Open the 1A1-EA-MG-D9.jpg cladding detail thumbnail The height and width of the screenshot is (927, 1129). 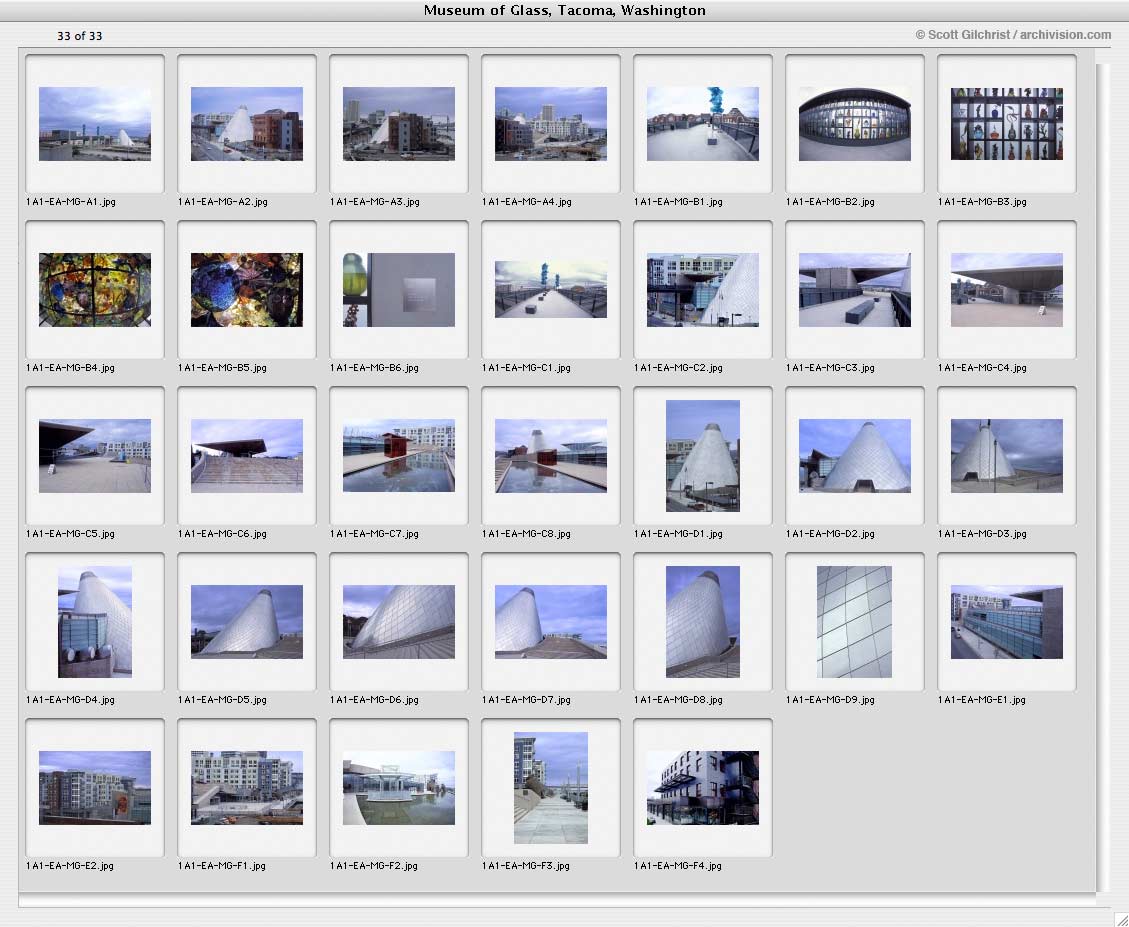[855, 622]
